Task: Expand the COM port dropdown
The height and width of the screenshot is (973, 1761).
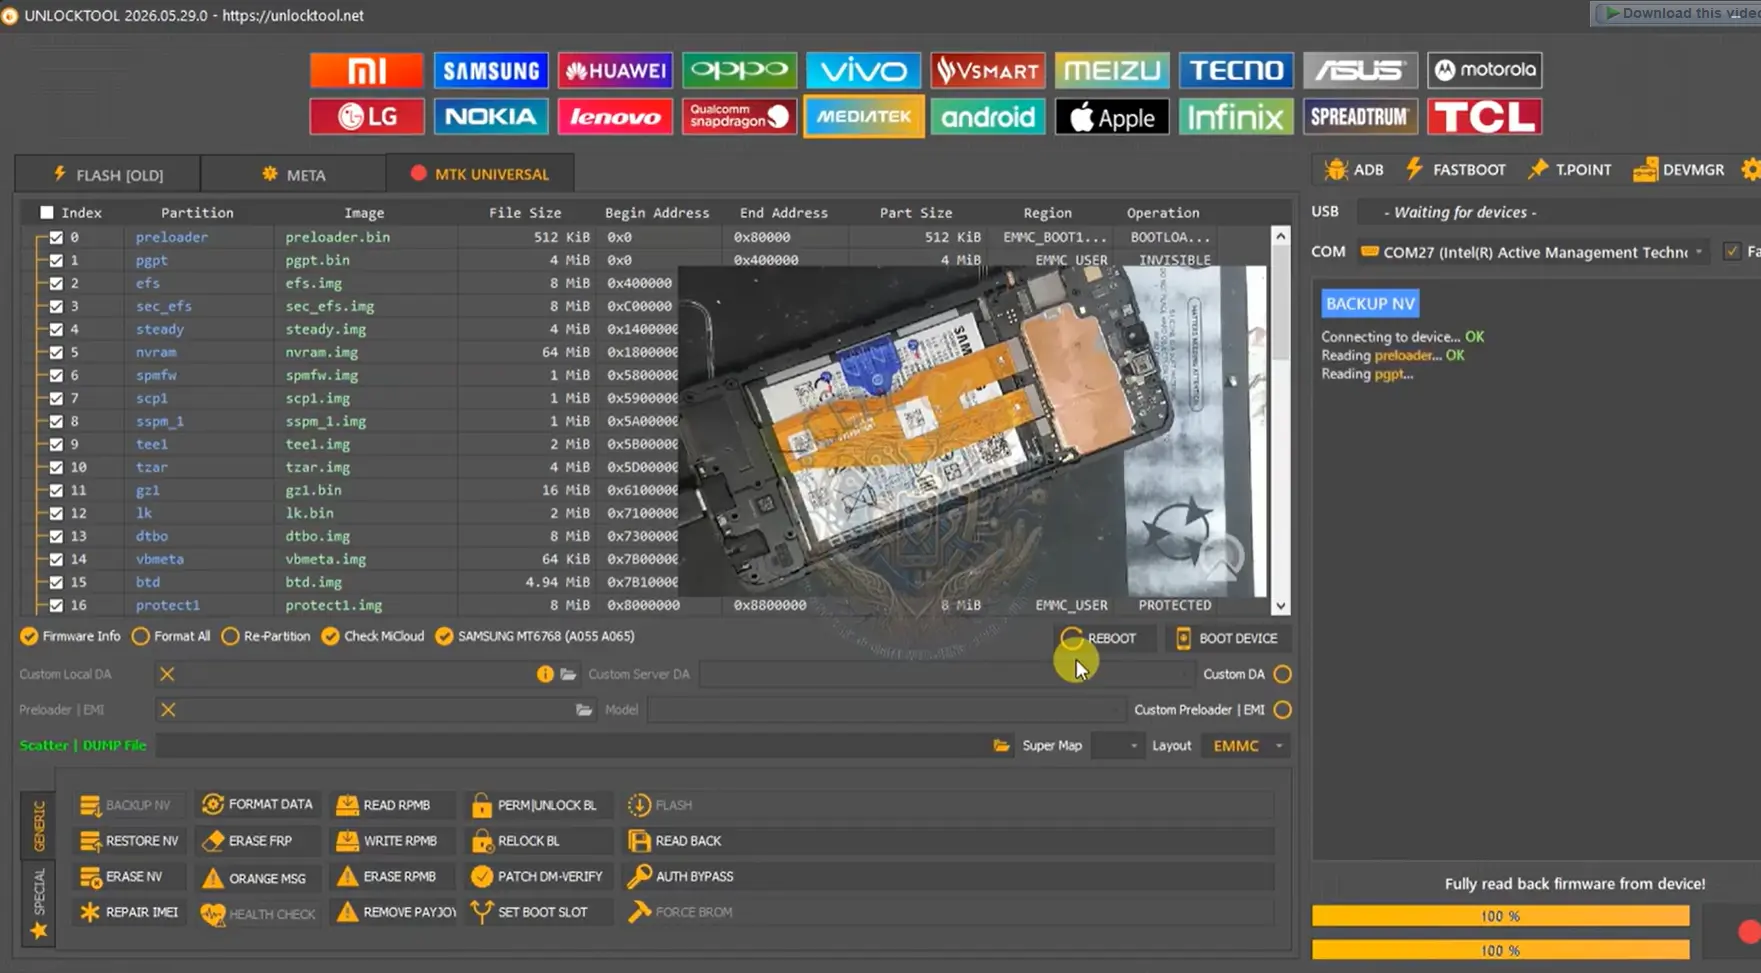Action: (1698, 252)
